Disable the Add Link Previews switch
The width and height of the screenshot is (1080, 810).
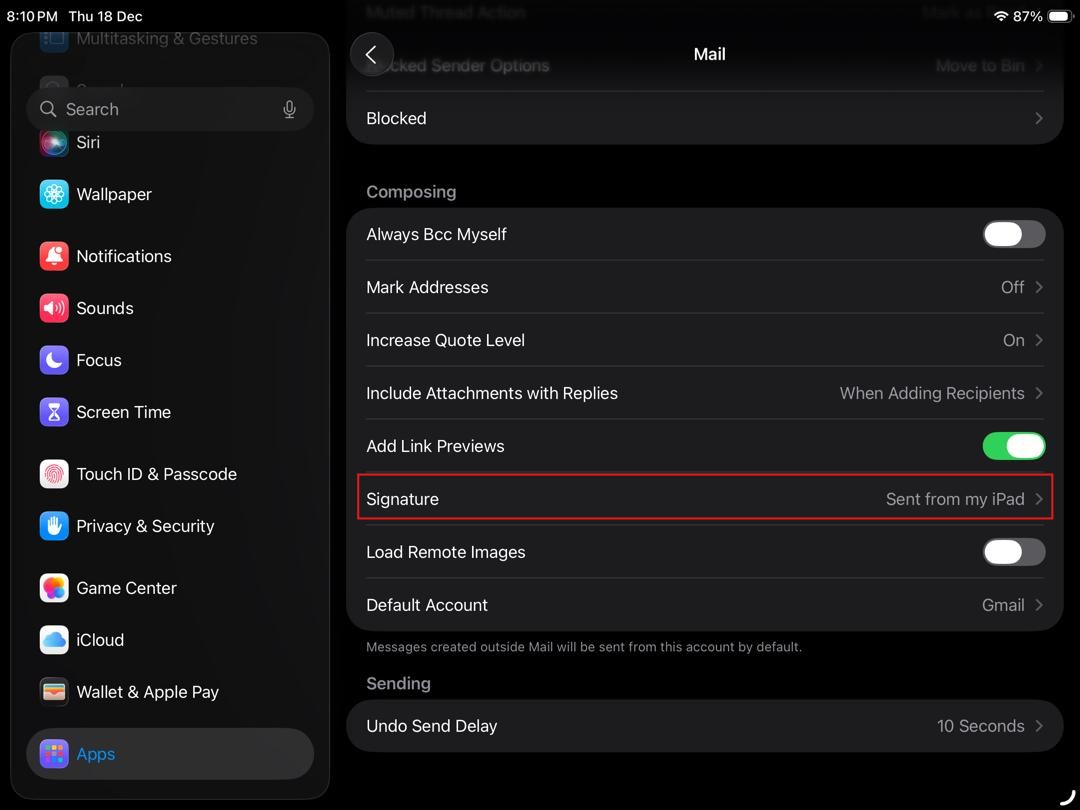[1013, 446]
